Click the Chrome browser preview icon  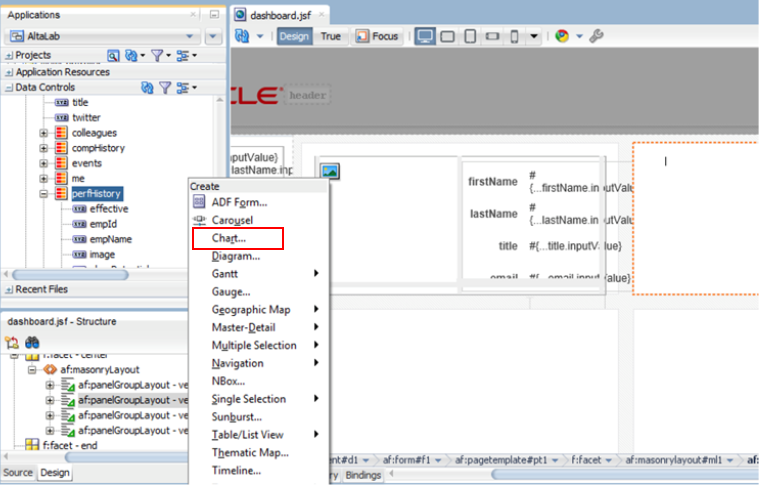[562, 36]
